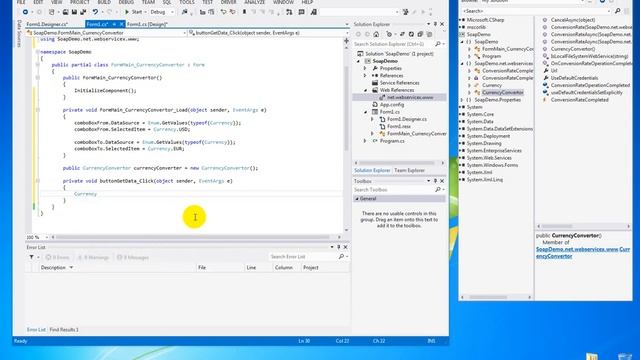This screenshot has height=360, width=640.
Task: Select the CancelAsync(object) member in Object Browser
Action: click(x=573, y=20)
